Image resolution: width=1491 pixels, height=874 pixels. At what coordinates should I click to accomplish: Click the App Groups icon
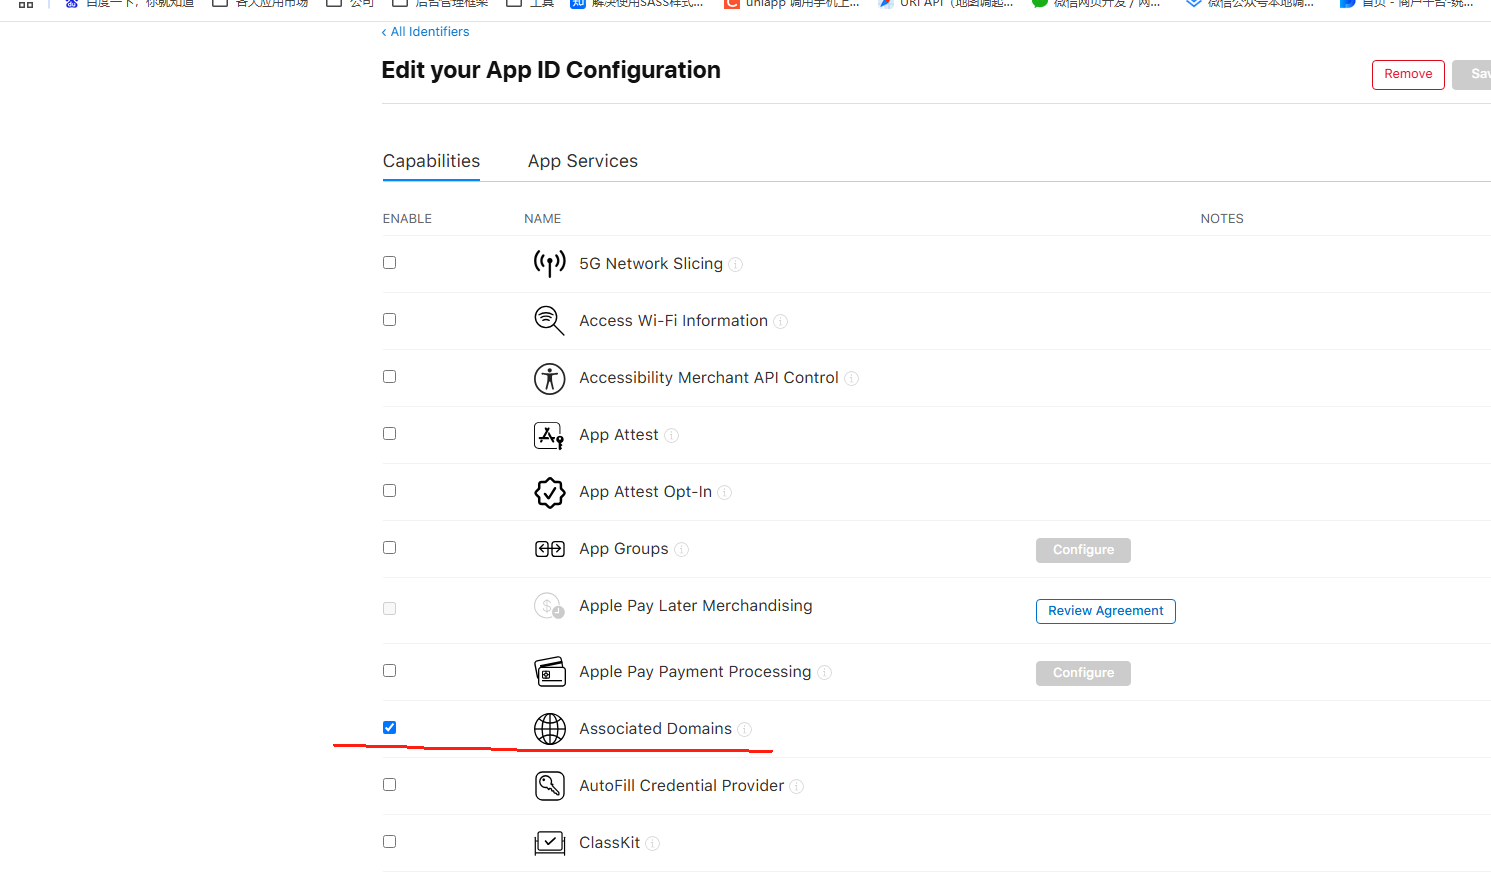549,549
